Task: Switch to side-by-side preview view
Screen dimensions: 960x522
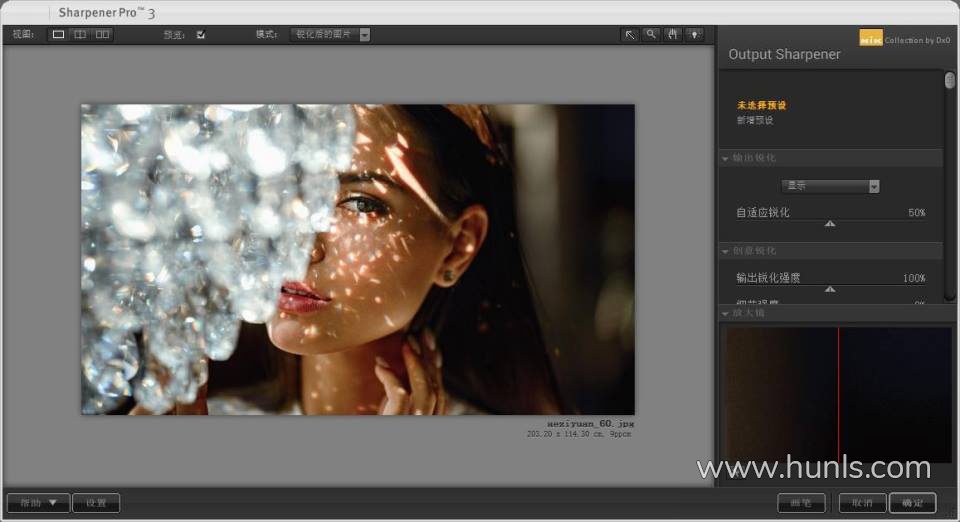Action: tap(102, 34)
